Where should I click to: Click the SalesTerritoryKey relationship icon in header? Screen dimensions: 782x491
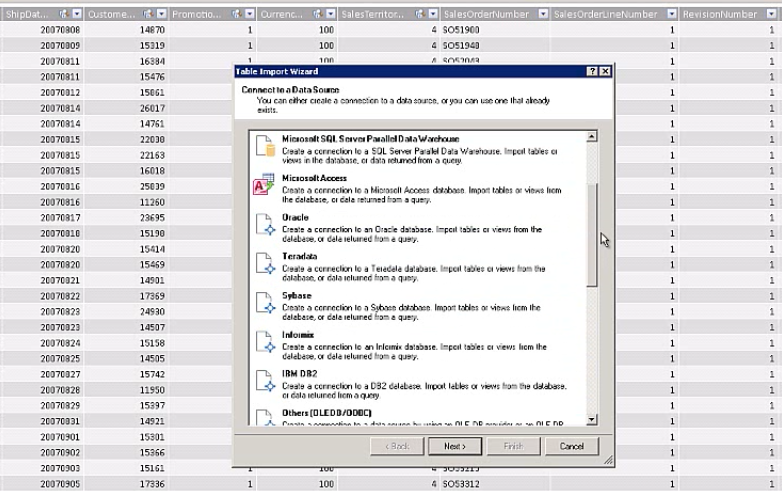(420, 14)
